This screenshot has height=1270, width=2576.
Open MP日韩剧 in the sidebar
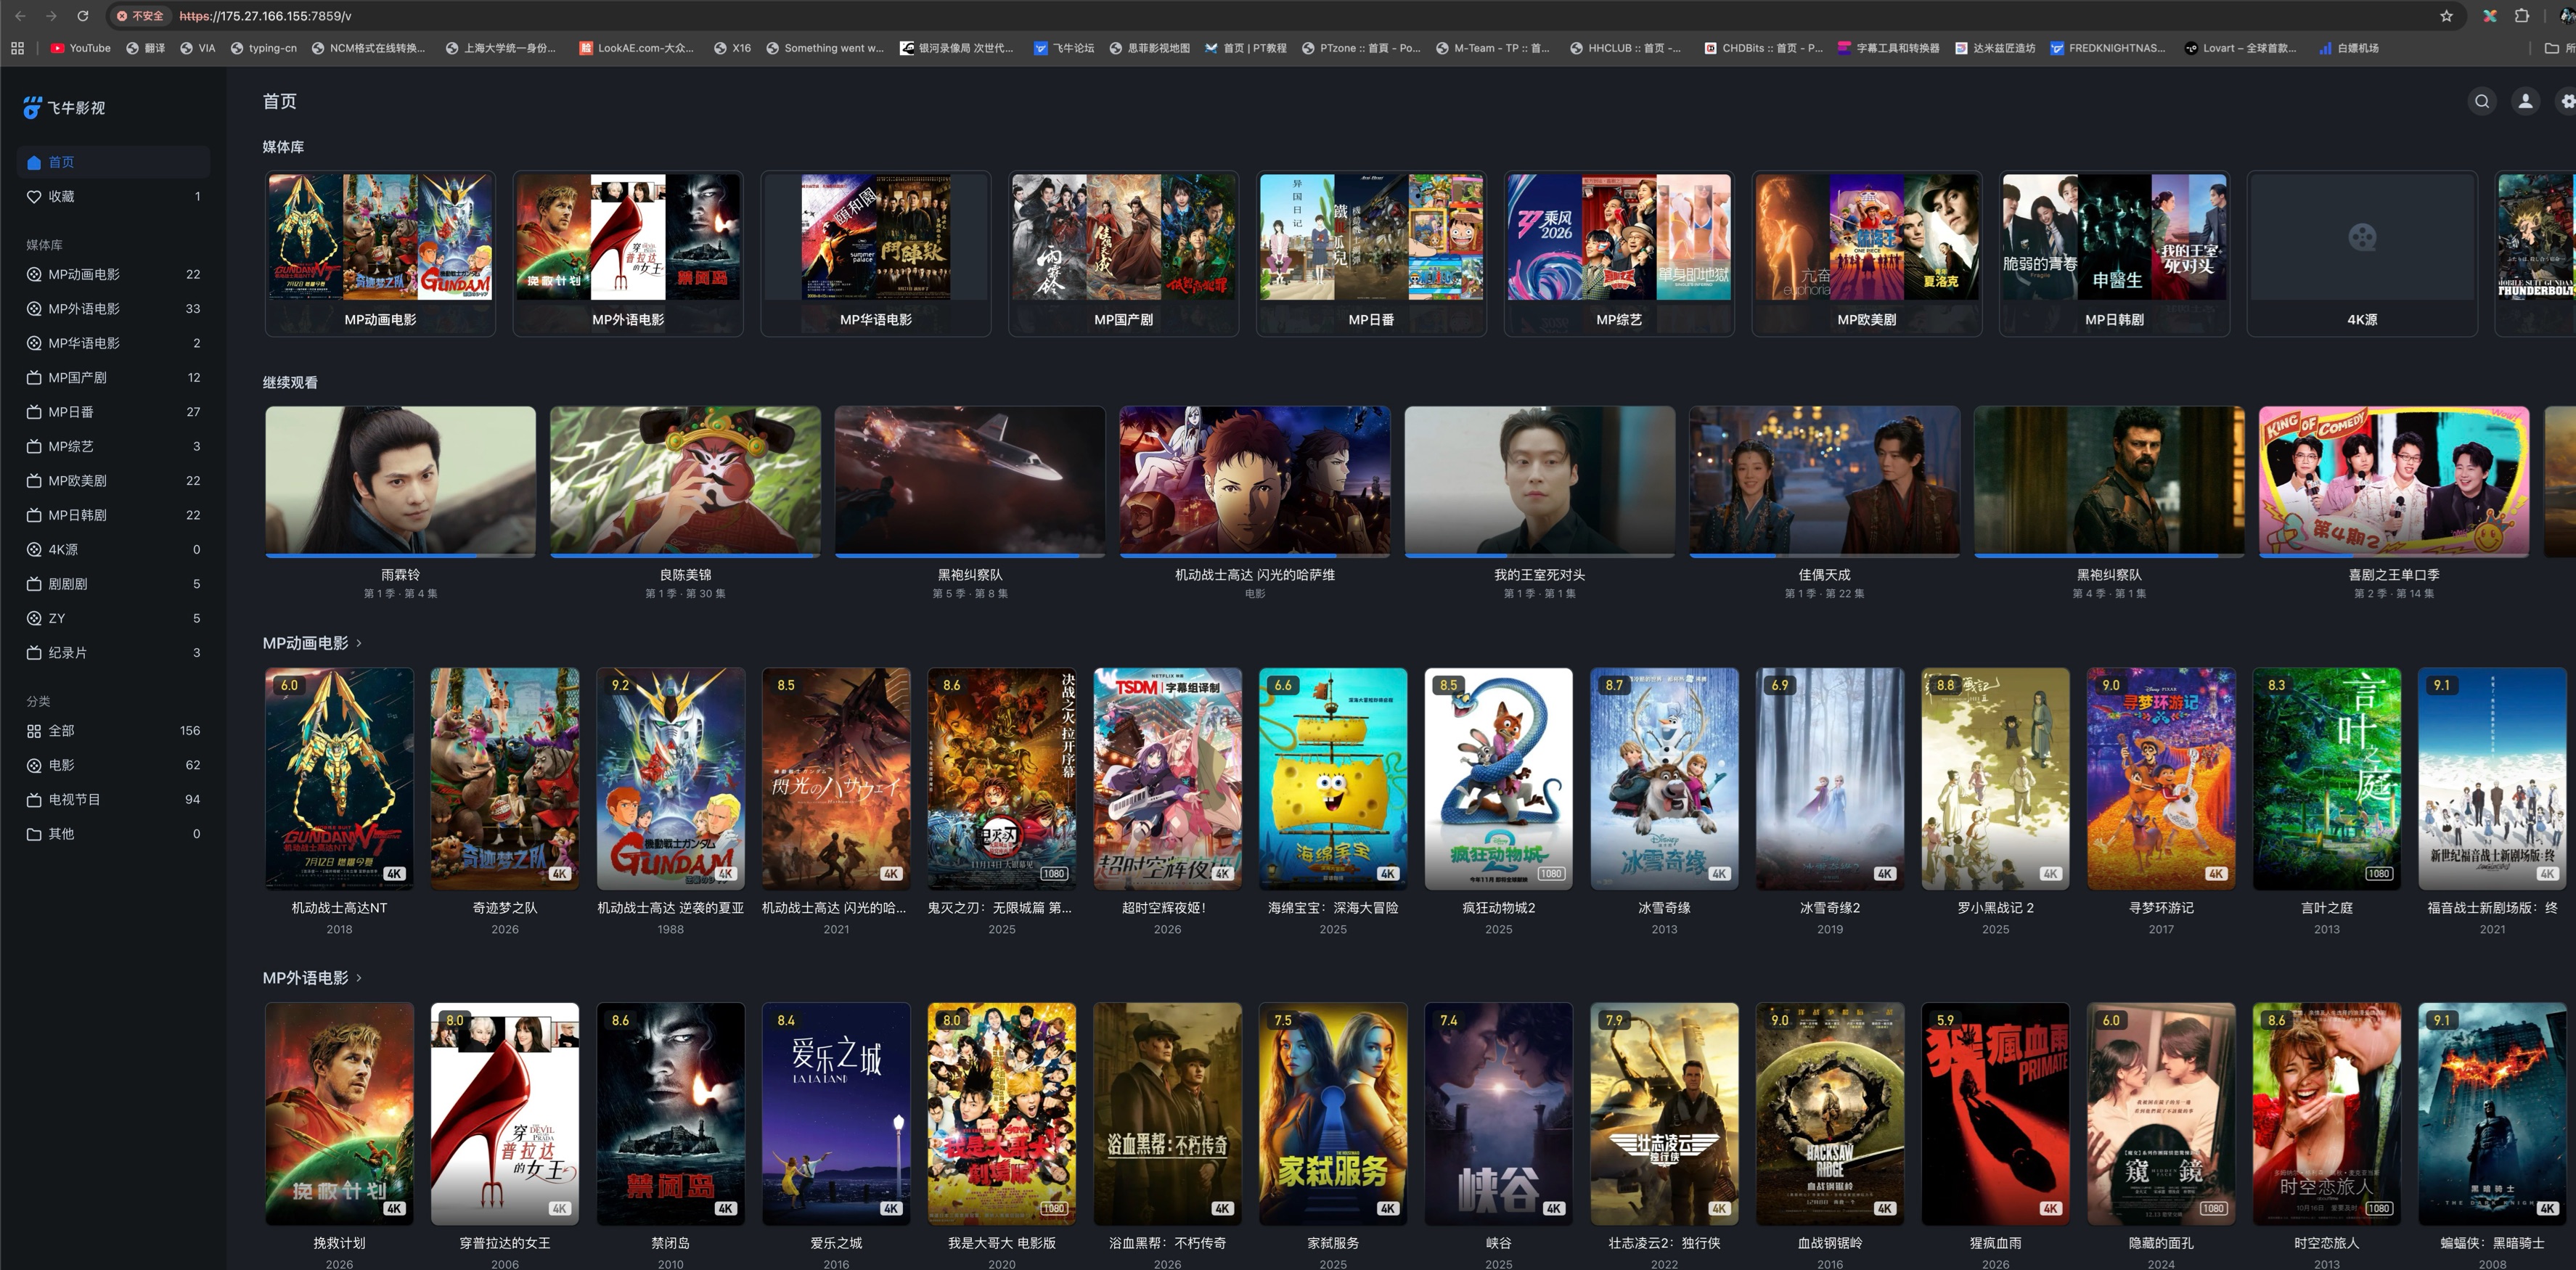(113, 515)
